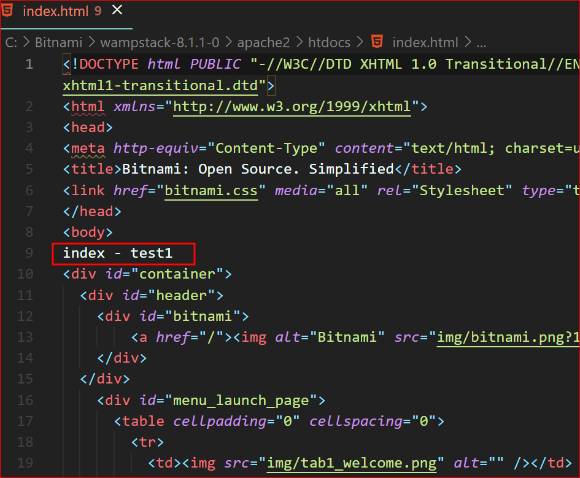Click the opening head tag on line 3
The height and width of the screenshot is (478, 580).
tap(88, 127)
